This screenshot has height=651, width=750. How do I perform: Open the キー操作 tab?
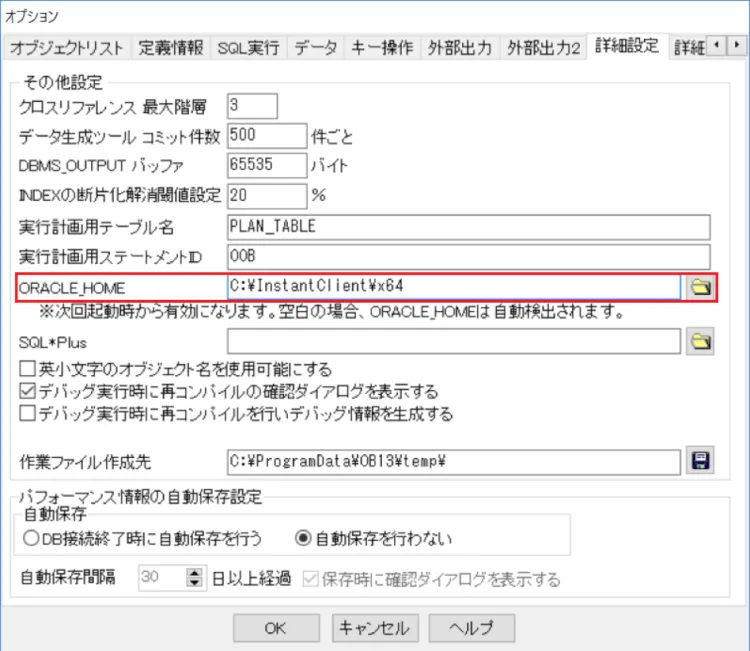[x=382, y=48]
